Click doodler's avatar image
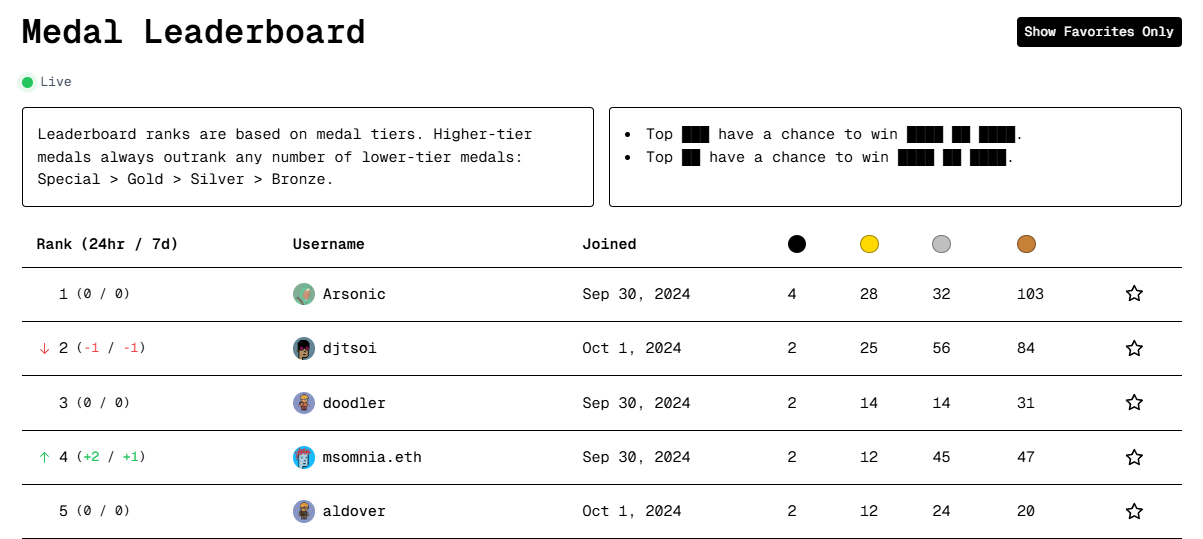1203x539 pixels. (x=304, y=403)
